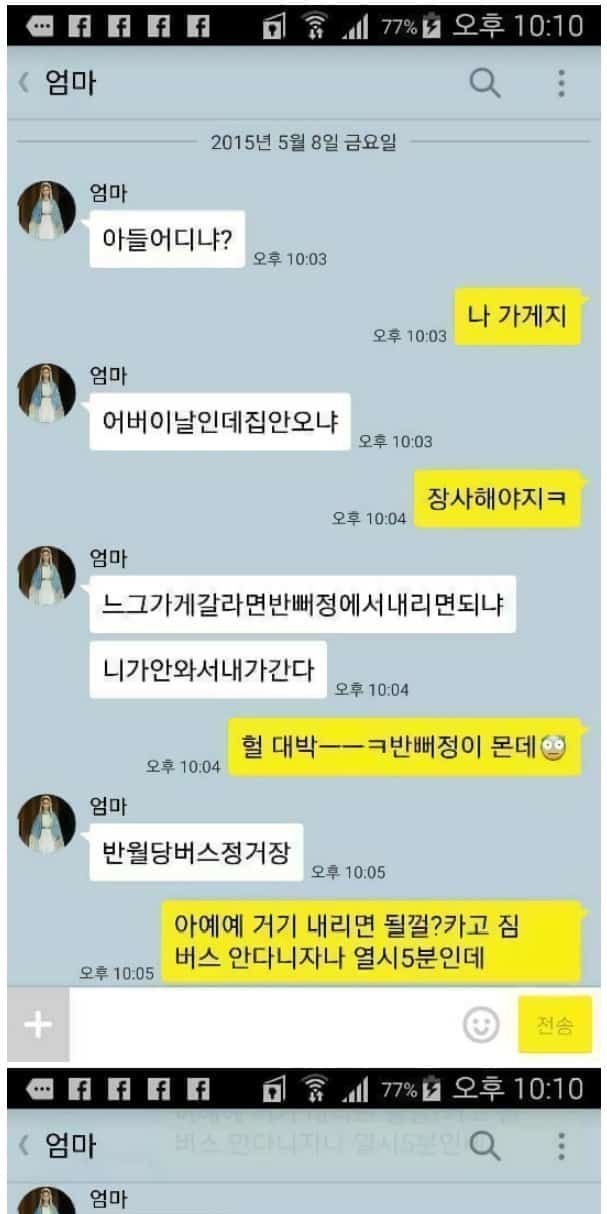
Task: Tap the message notification icon in status bar
Action: pos(41,25)
